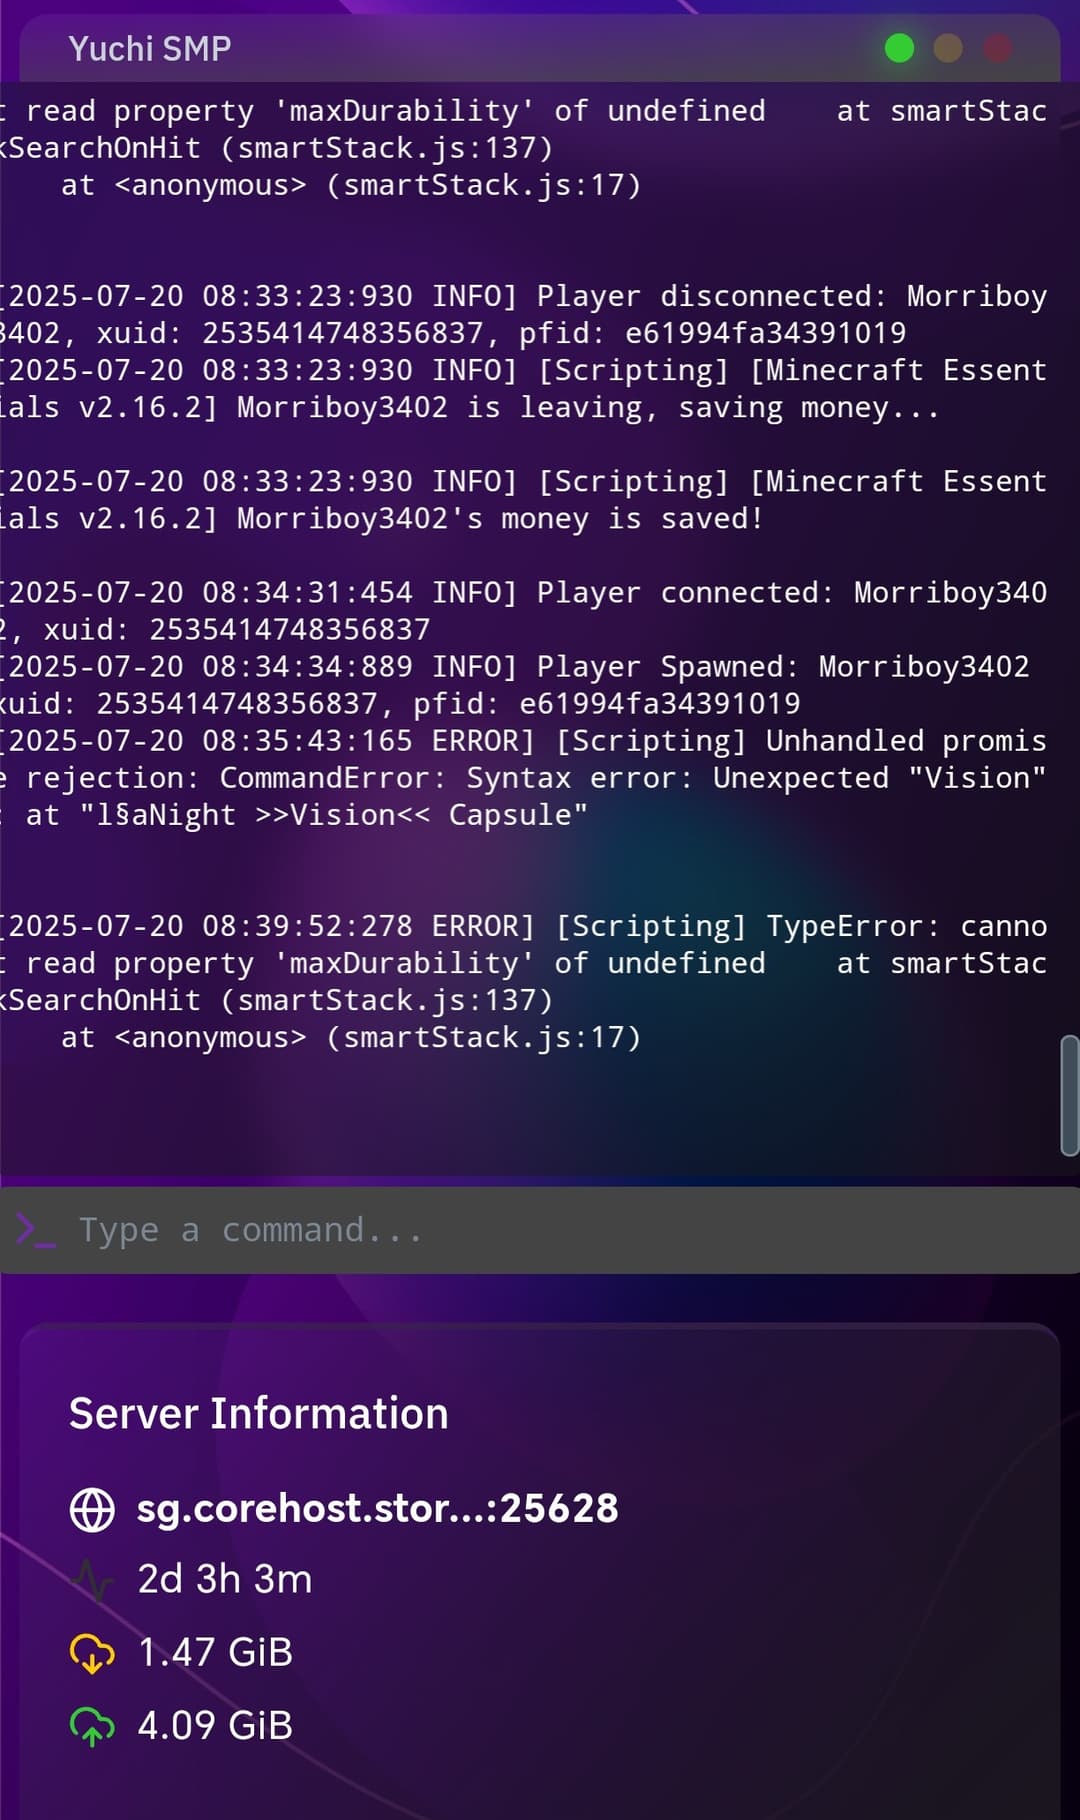1080x1820 pixels.
Task: Click the 4.09 GiB upload value
Action: pyautogui.click(x=215, y=1725)
